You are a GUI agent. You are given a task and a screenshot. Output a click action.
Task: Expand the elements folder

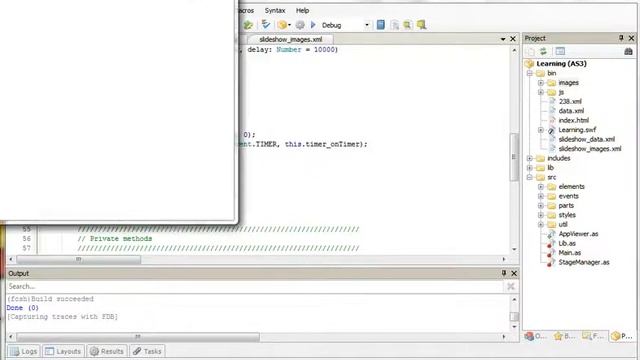click(x=541, y=187)
